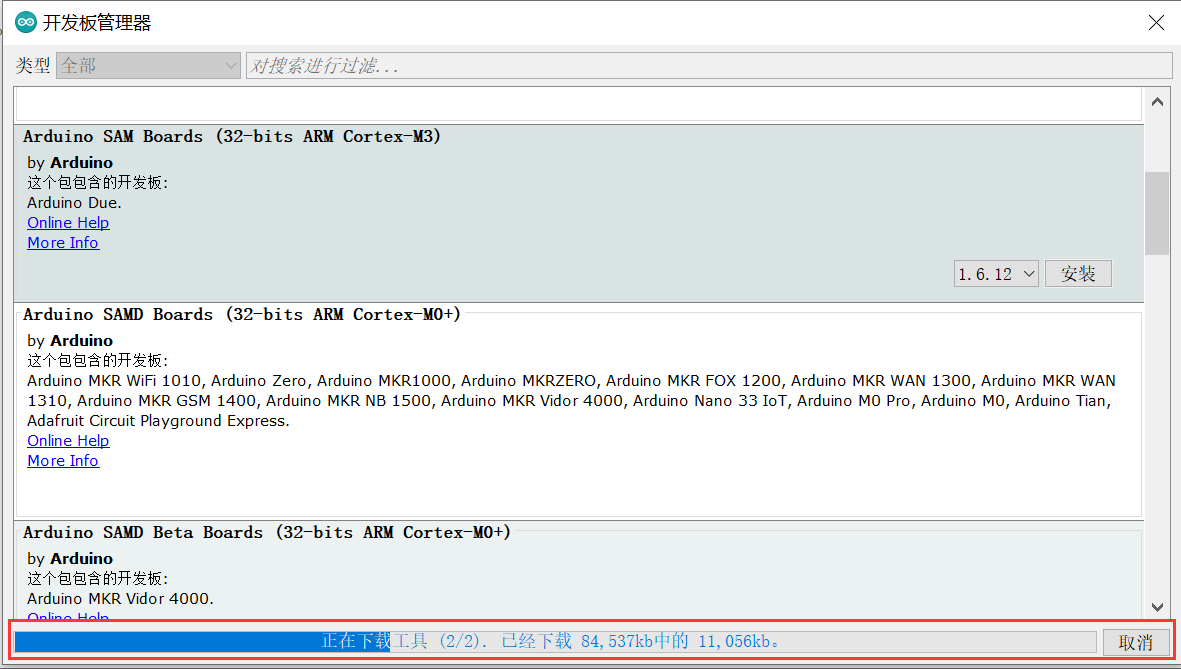Click the scroll up arrow of the list
Viewport: 1181px width, 669px height.
coord(1157,102)
